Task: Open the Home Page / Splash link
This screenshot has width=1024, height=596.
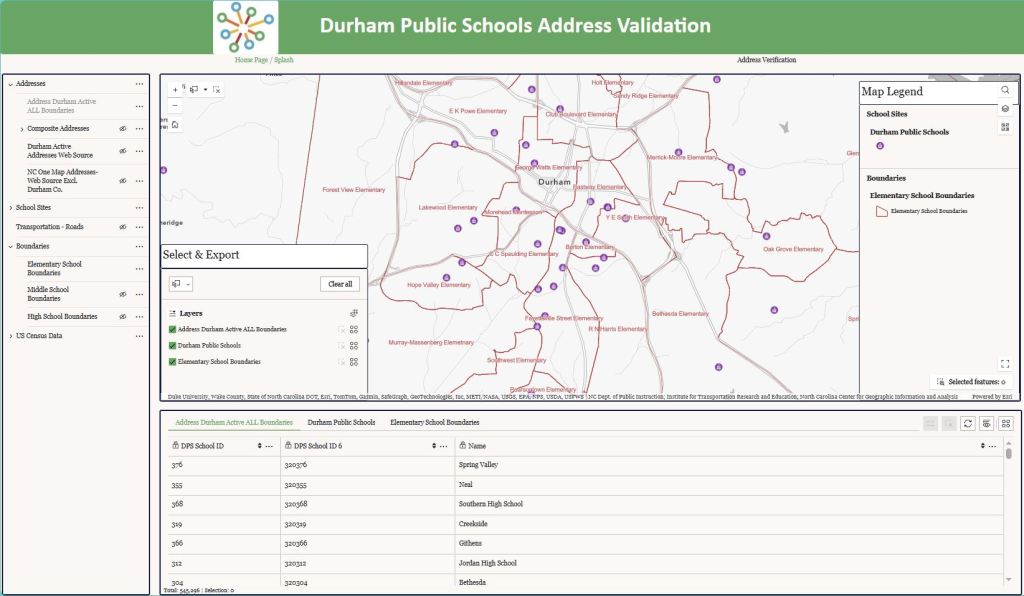Action: 264,60
